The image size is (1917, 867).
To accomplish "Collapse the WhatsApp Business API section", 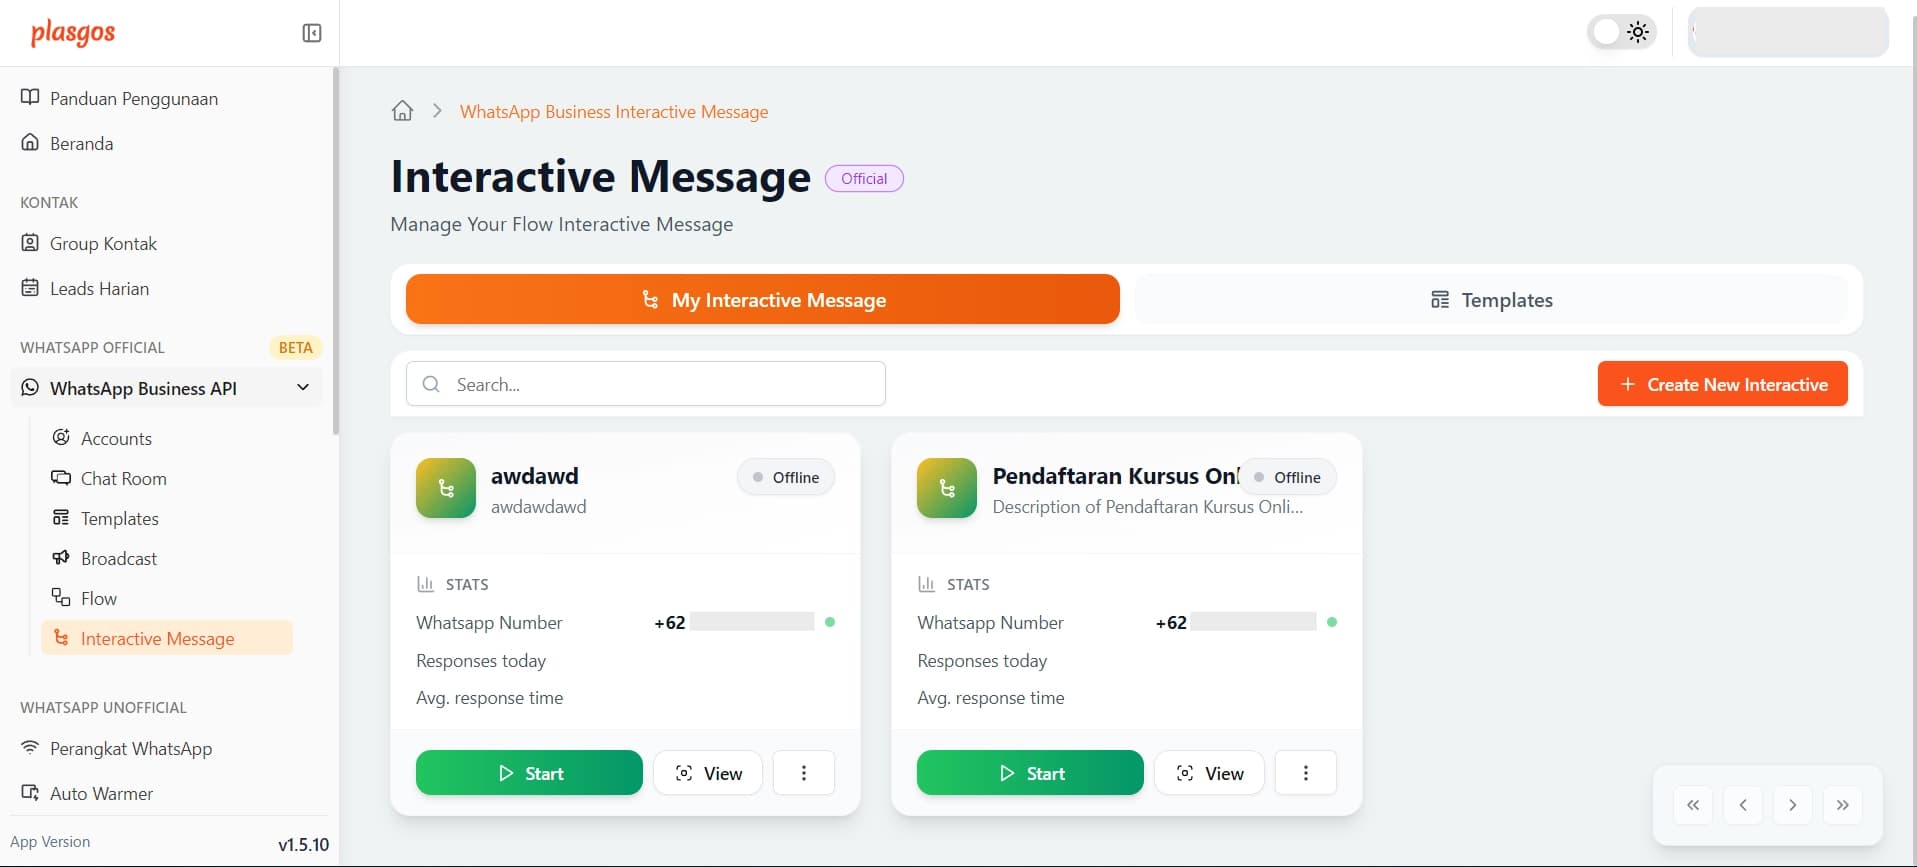I will [x=303, y=387].
